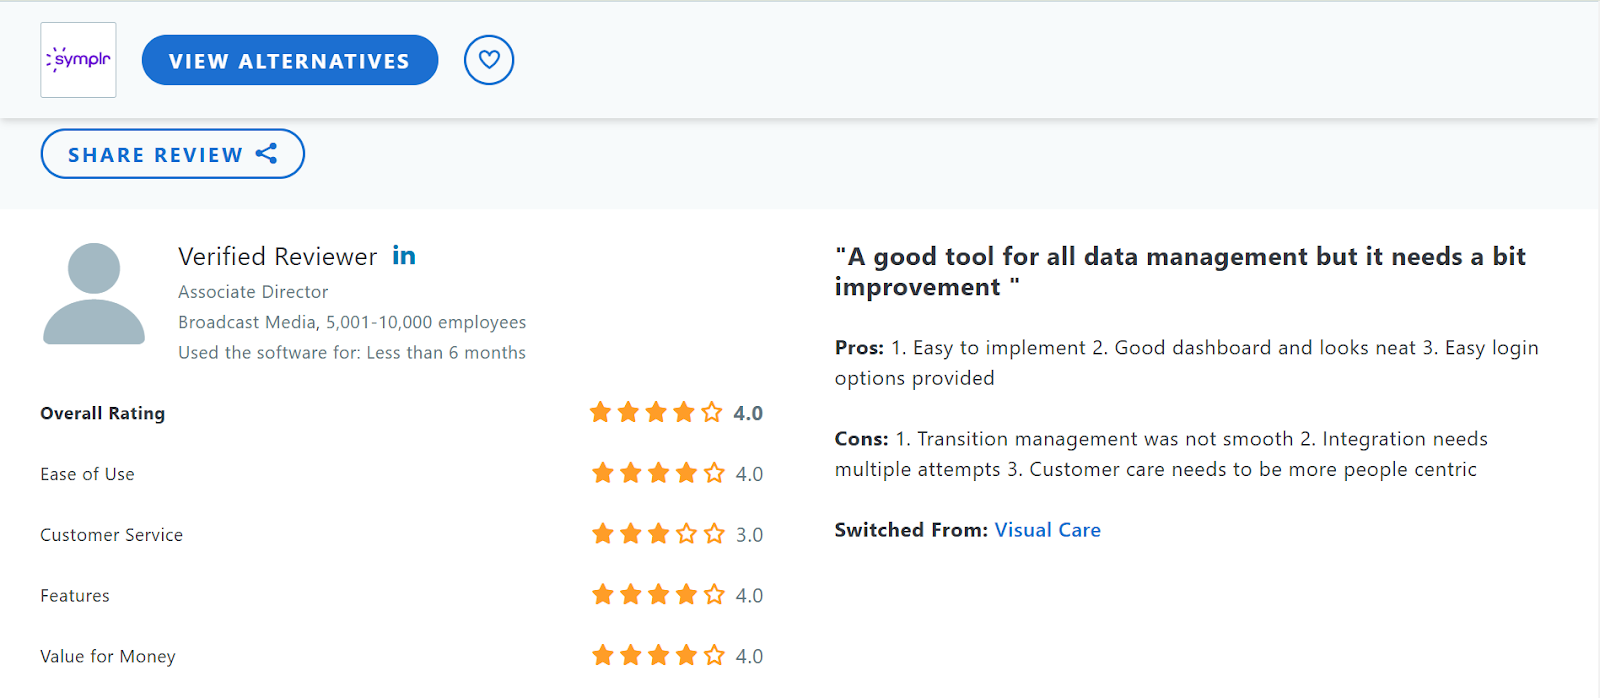Click the Associate Director job title
The width and height of the screenshot is (1600, 698).
(x=253, y=292)
